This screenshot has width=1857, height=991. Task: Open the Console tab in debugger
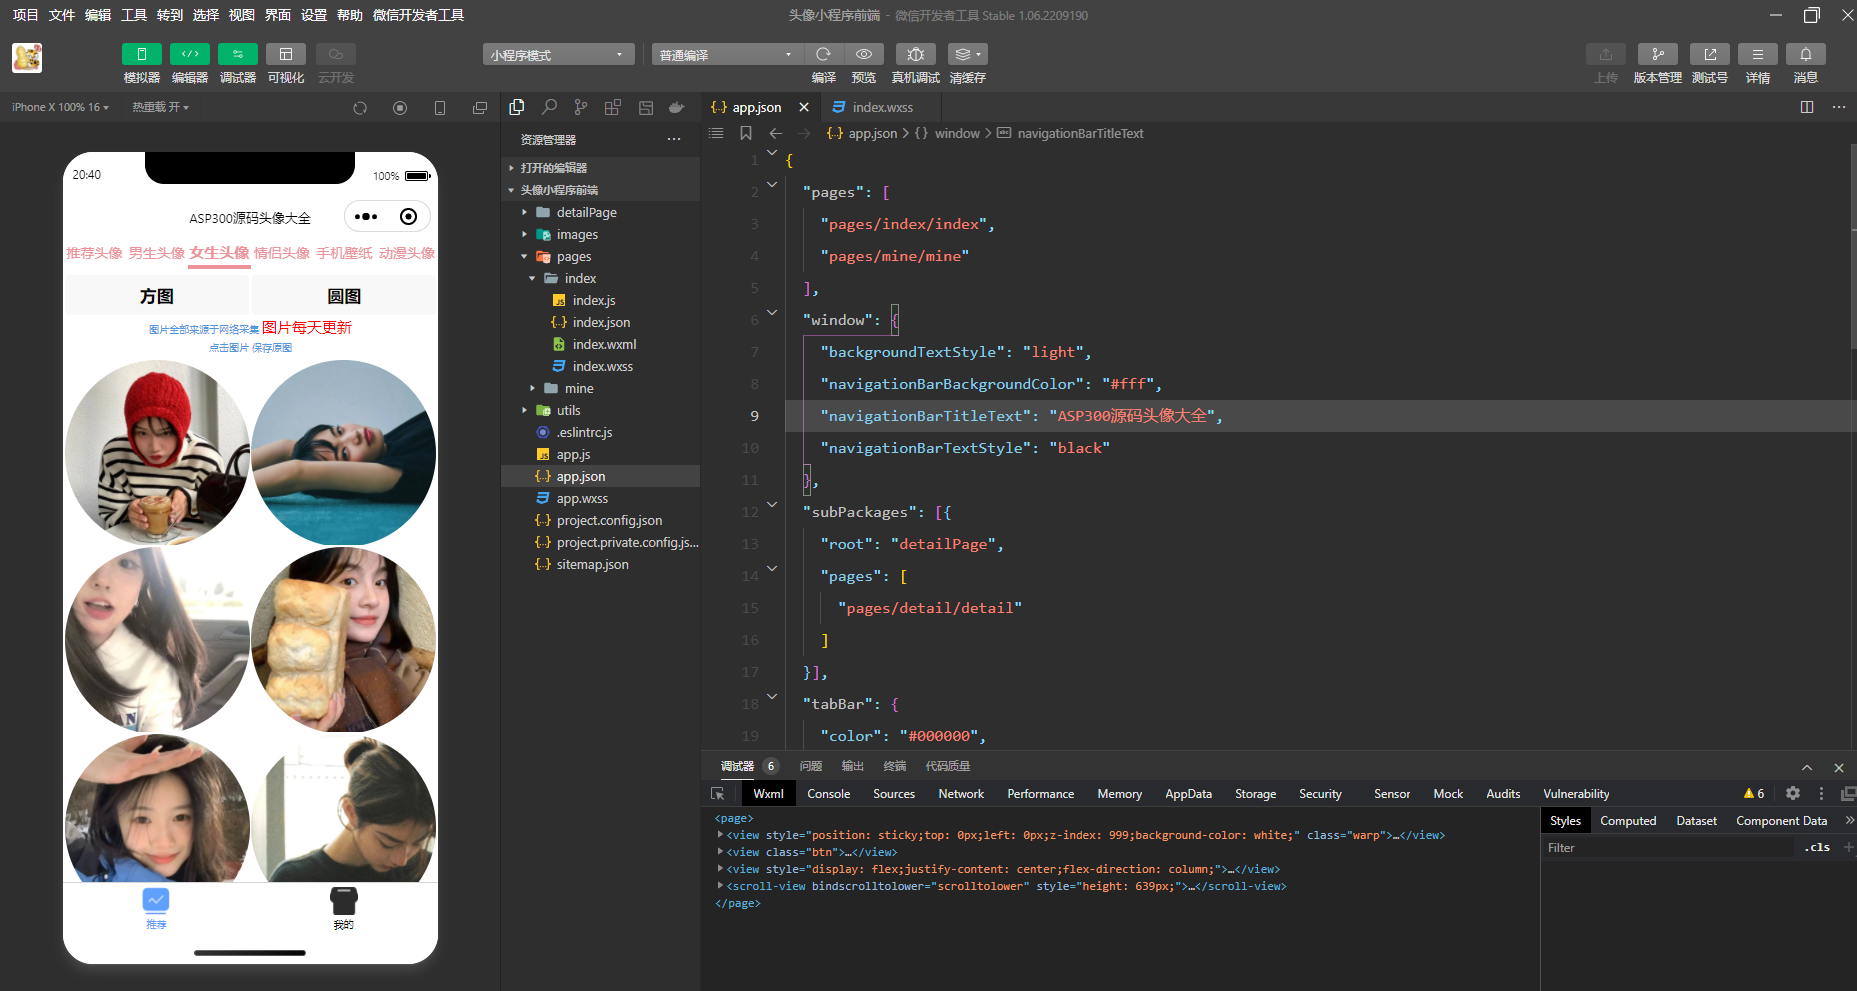point(828,793)
